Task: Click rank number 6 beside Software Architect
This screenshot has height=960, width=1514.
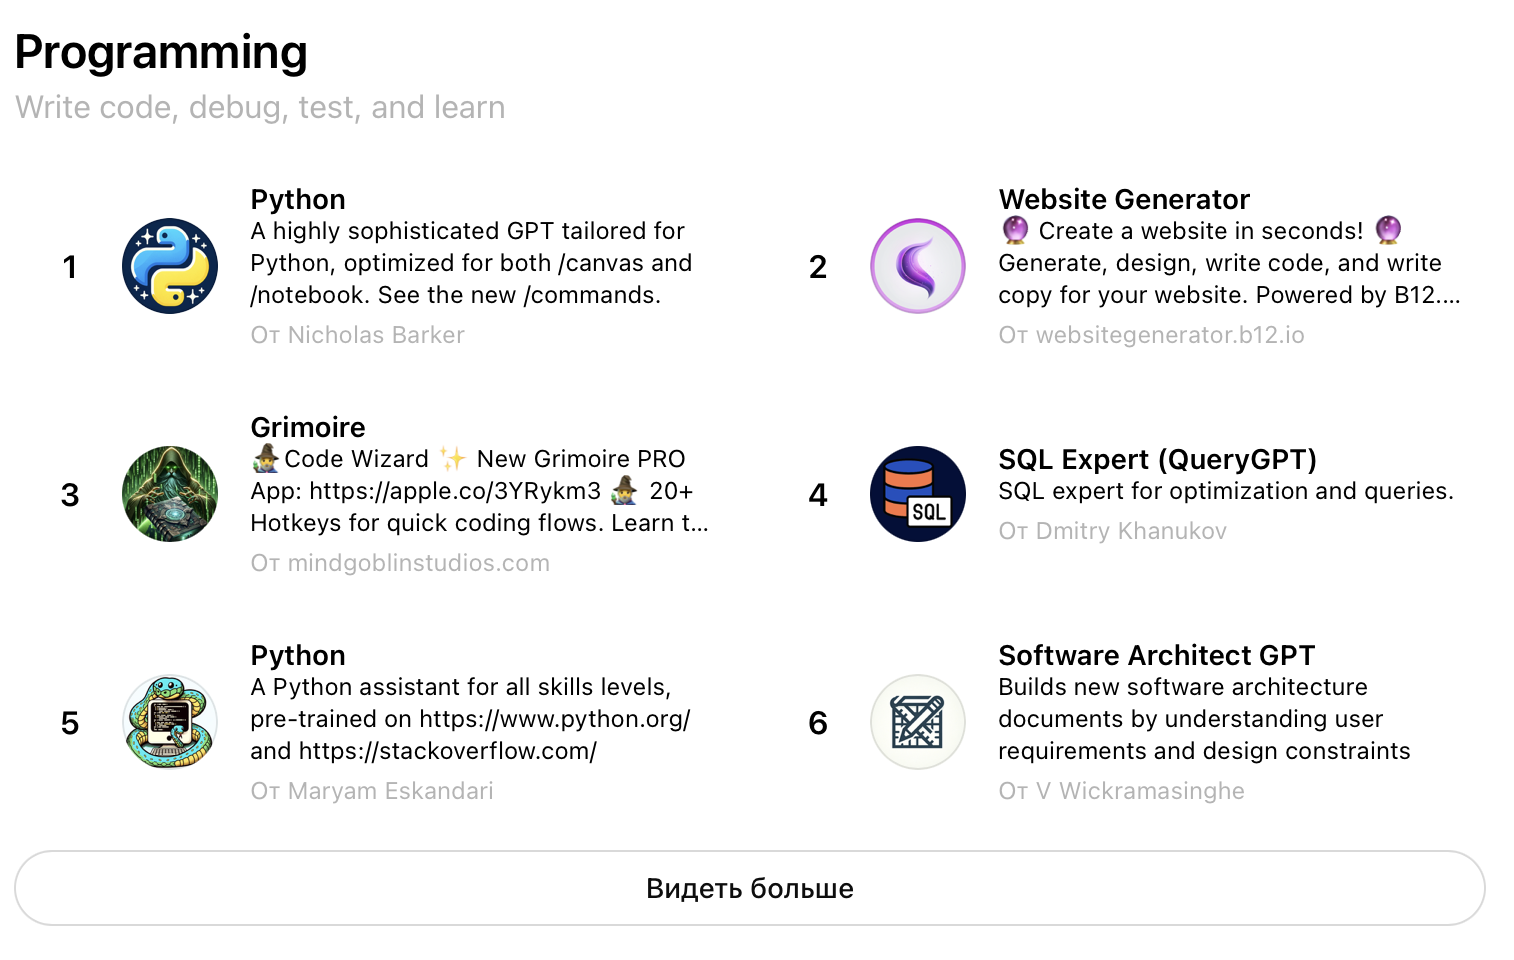Action: pyautogui.click(x=818, y=723)
